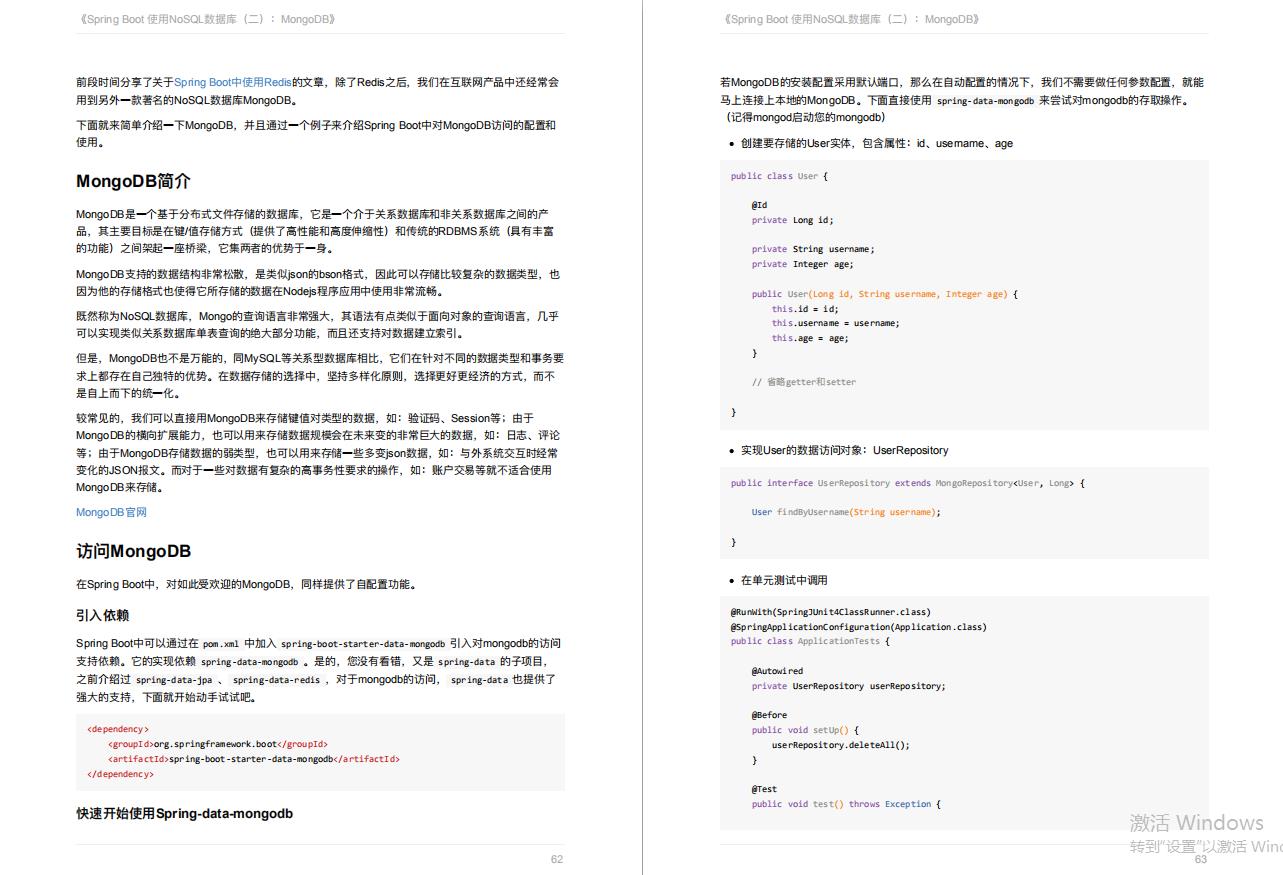The image size is (1283, 875).
Task: Click the paragraph starting 'MongoDB是一个基于分布式文件存储'
Action: (315, 231)
